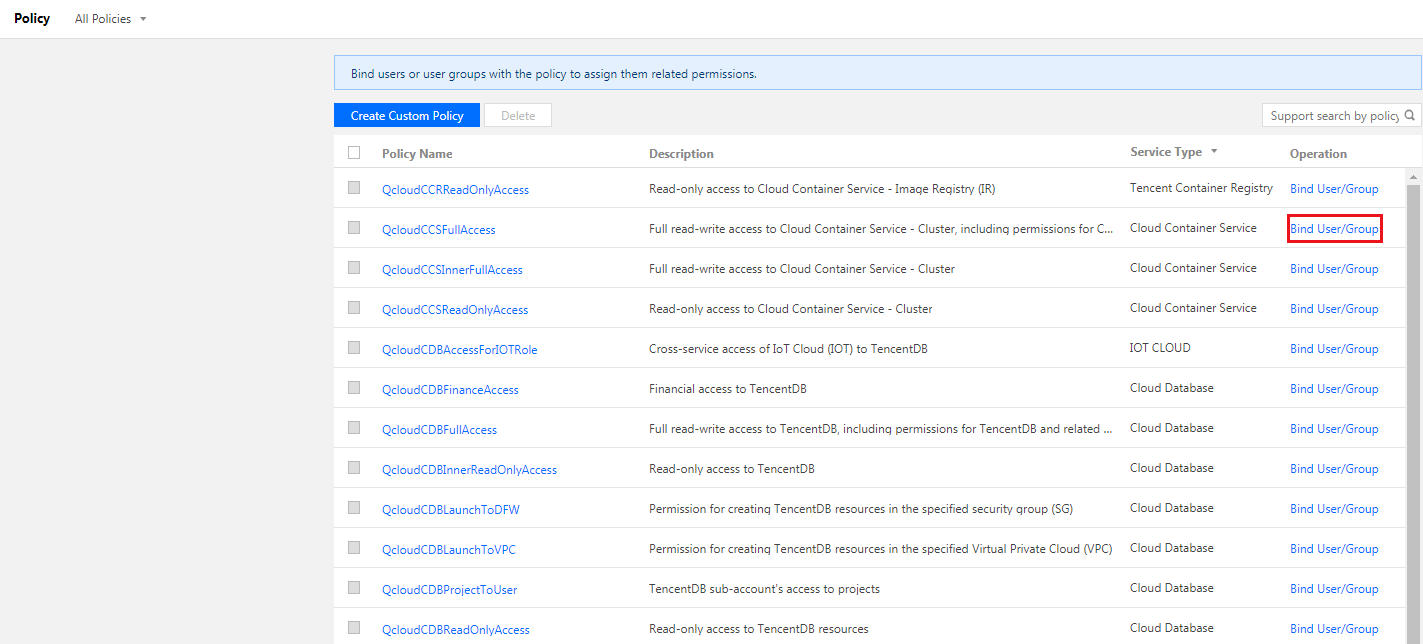Click the search magnifier icon
The image size is (1423, 644).
point(1410,115)
